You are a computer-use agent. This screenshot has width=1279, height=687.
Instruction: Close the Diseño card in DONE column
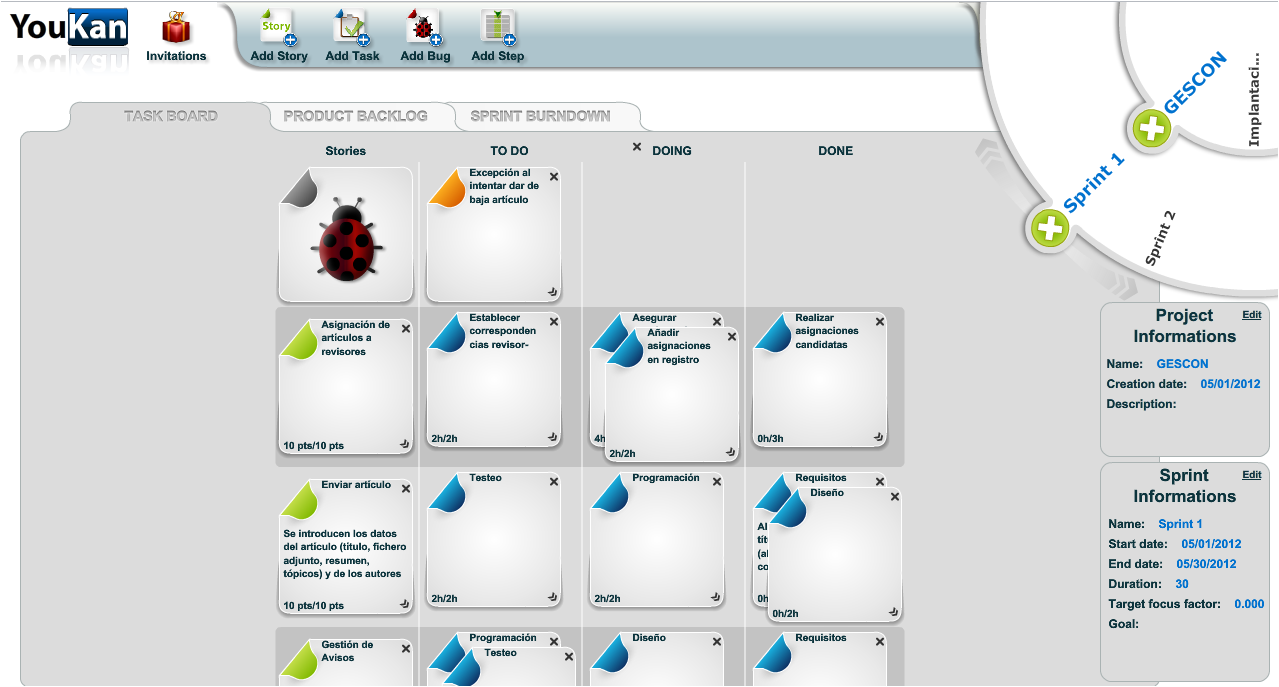coord(895,497)
